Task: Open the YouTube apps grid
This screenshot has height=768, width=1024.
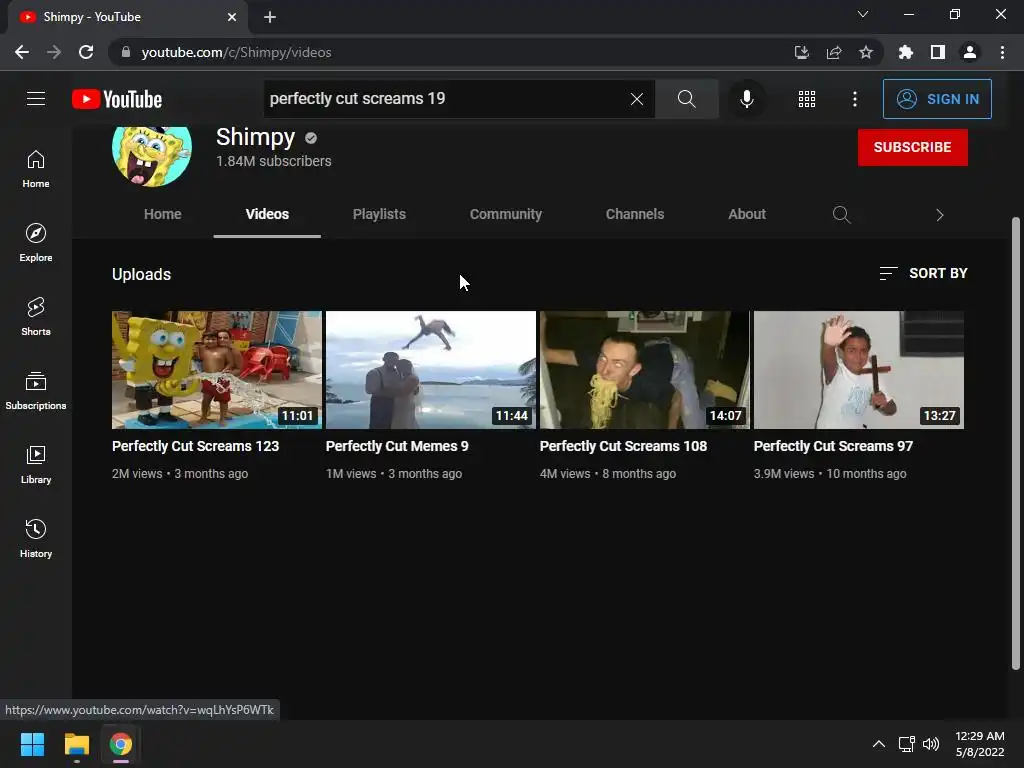Action: pyautogui.click(x=807, y=99)
